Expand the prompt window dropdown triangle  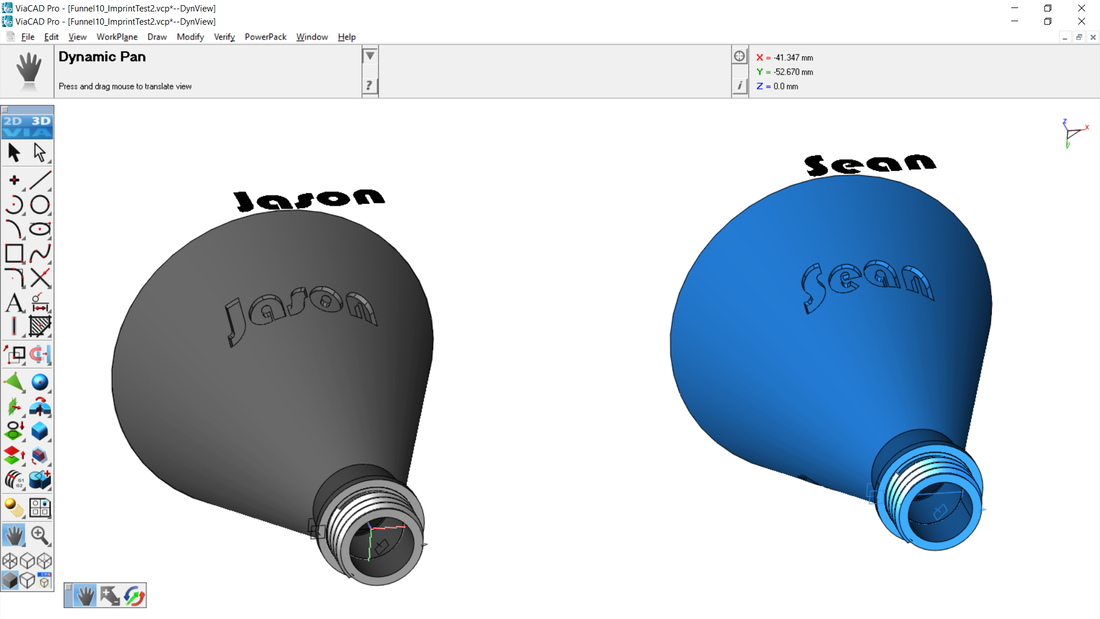click(370, 57)
